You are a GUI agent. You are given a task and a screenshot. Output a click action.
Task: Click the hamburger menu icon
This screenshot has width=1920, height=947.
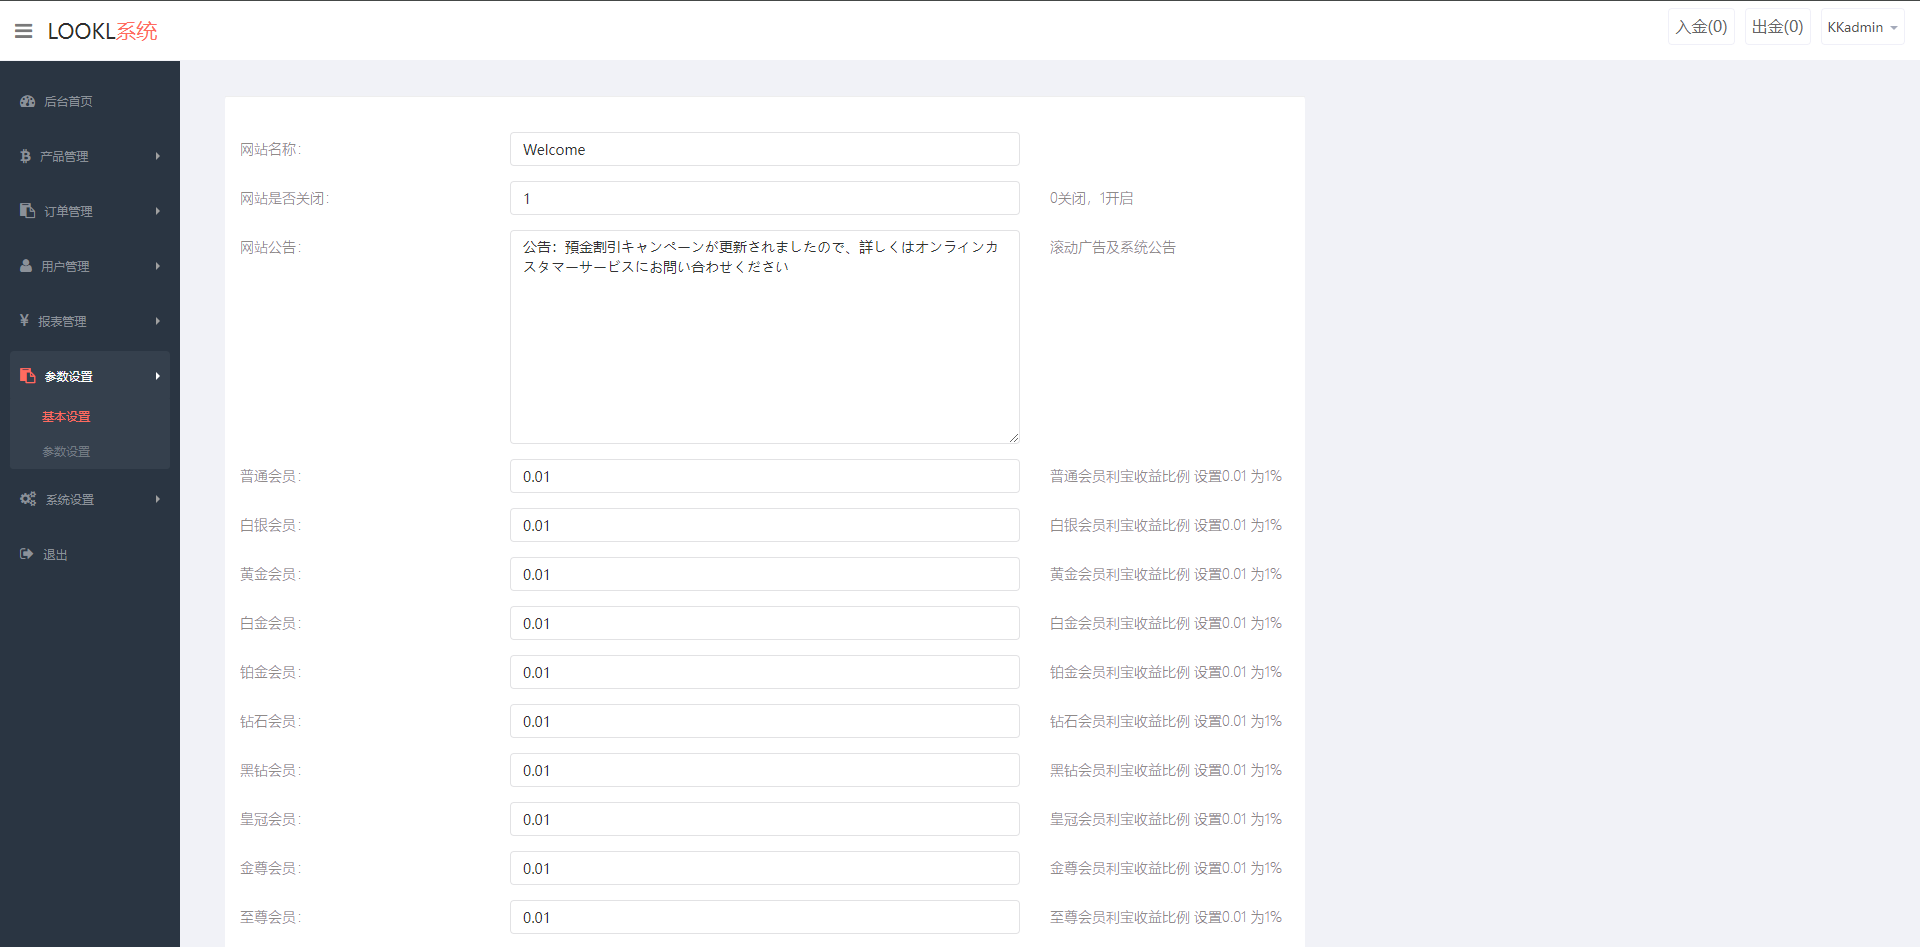click(x=23, y=30)
